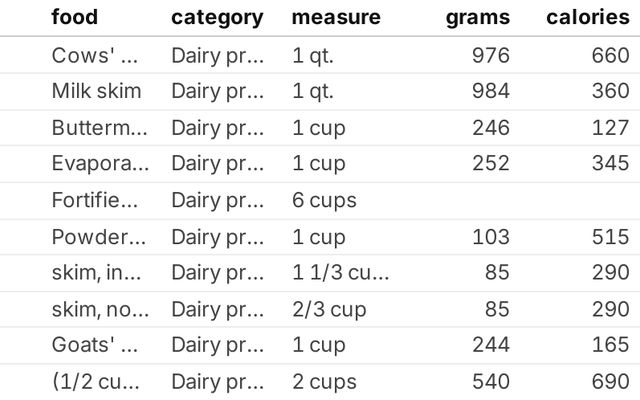The image size is (640, 400).
Task: Select the 127 calories value
Action: pyautogui.click(x=610, y=127)
